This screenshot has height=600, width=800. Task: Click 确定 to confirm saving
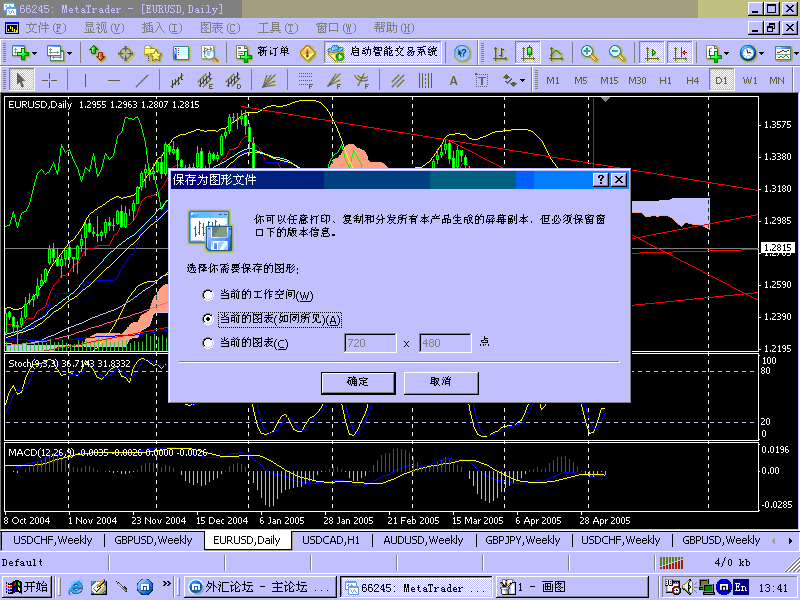[357, 383]
